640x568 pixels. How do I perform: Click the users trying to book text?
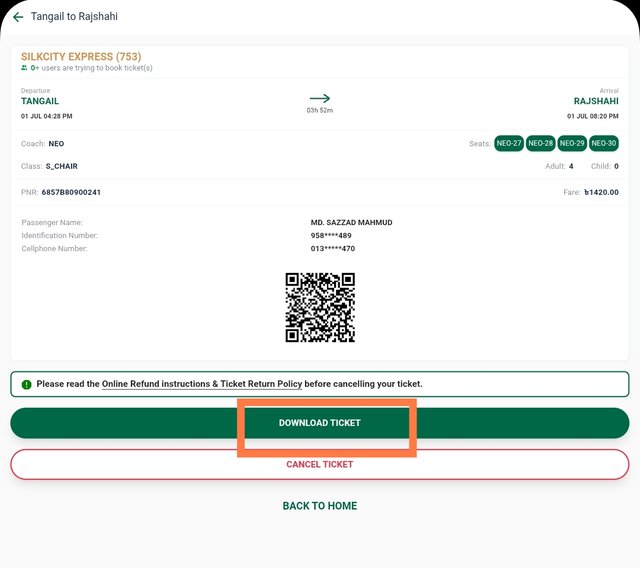(91, 68)
